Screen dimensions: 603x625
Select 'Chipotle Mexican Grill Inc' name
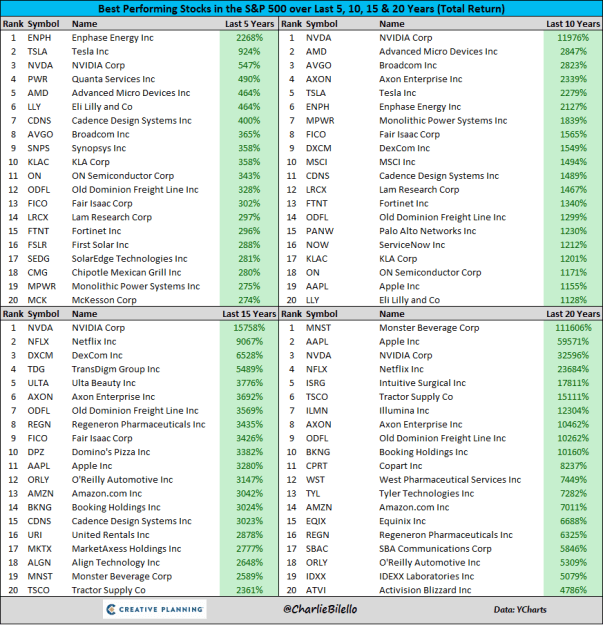pos(126,273)
